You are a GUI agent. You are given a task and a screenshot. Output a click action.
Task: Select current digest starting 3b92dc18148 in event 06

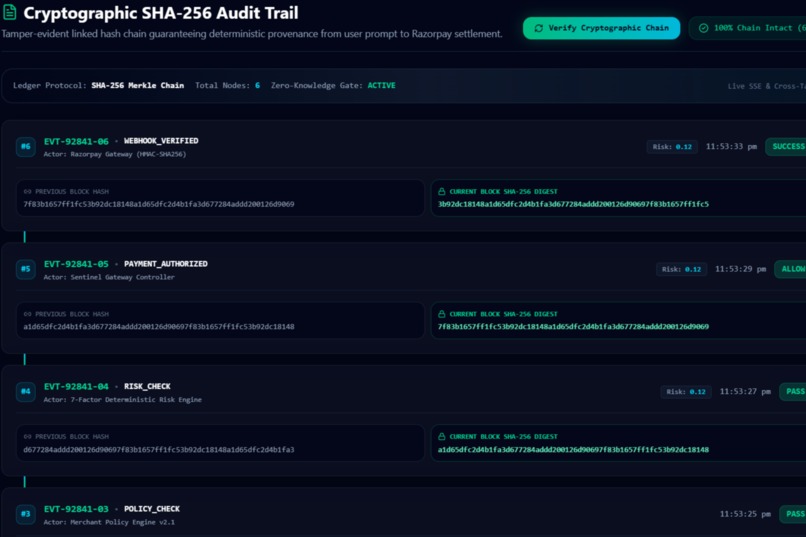573,204
